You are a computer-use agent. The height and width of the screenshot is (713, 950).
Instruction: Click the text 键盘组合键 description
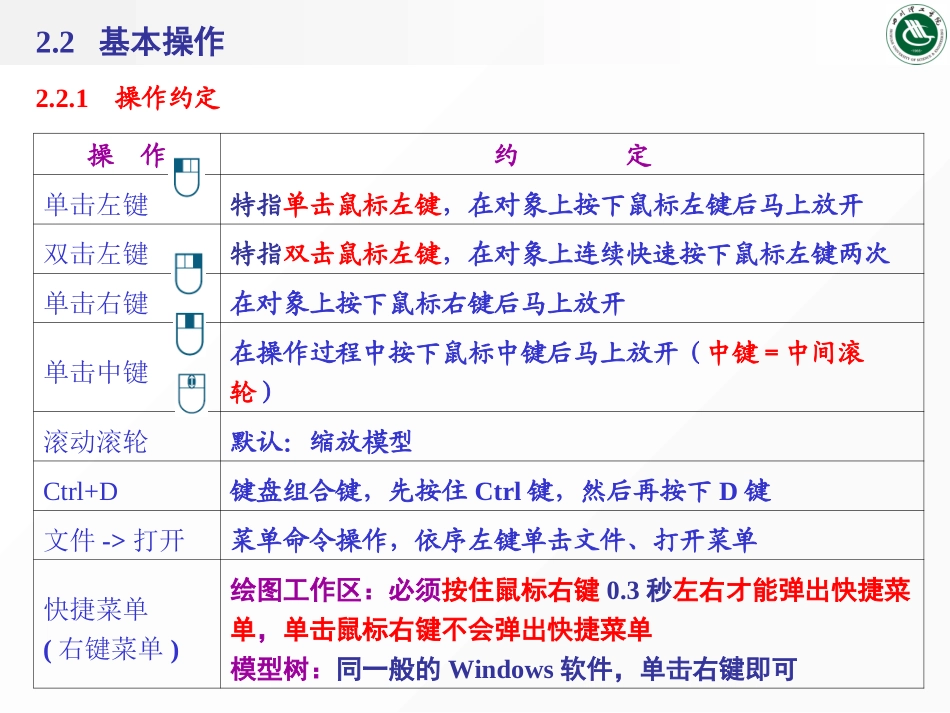(500, 491)
